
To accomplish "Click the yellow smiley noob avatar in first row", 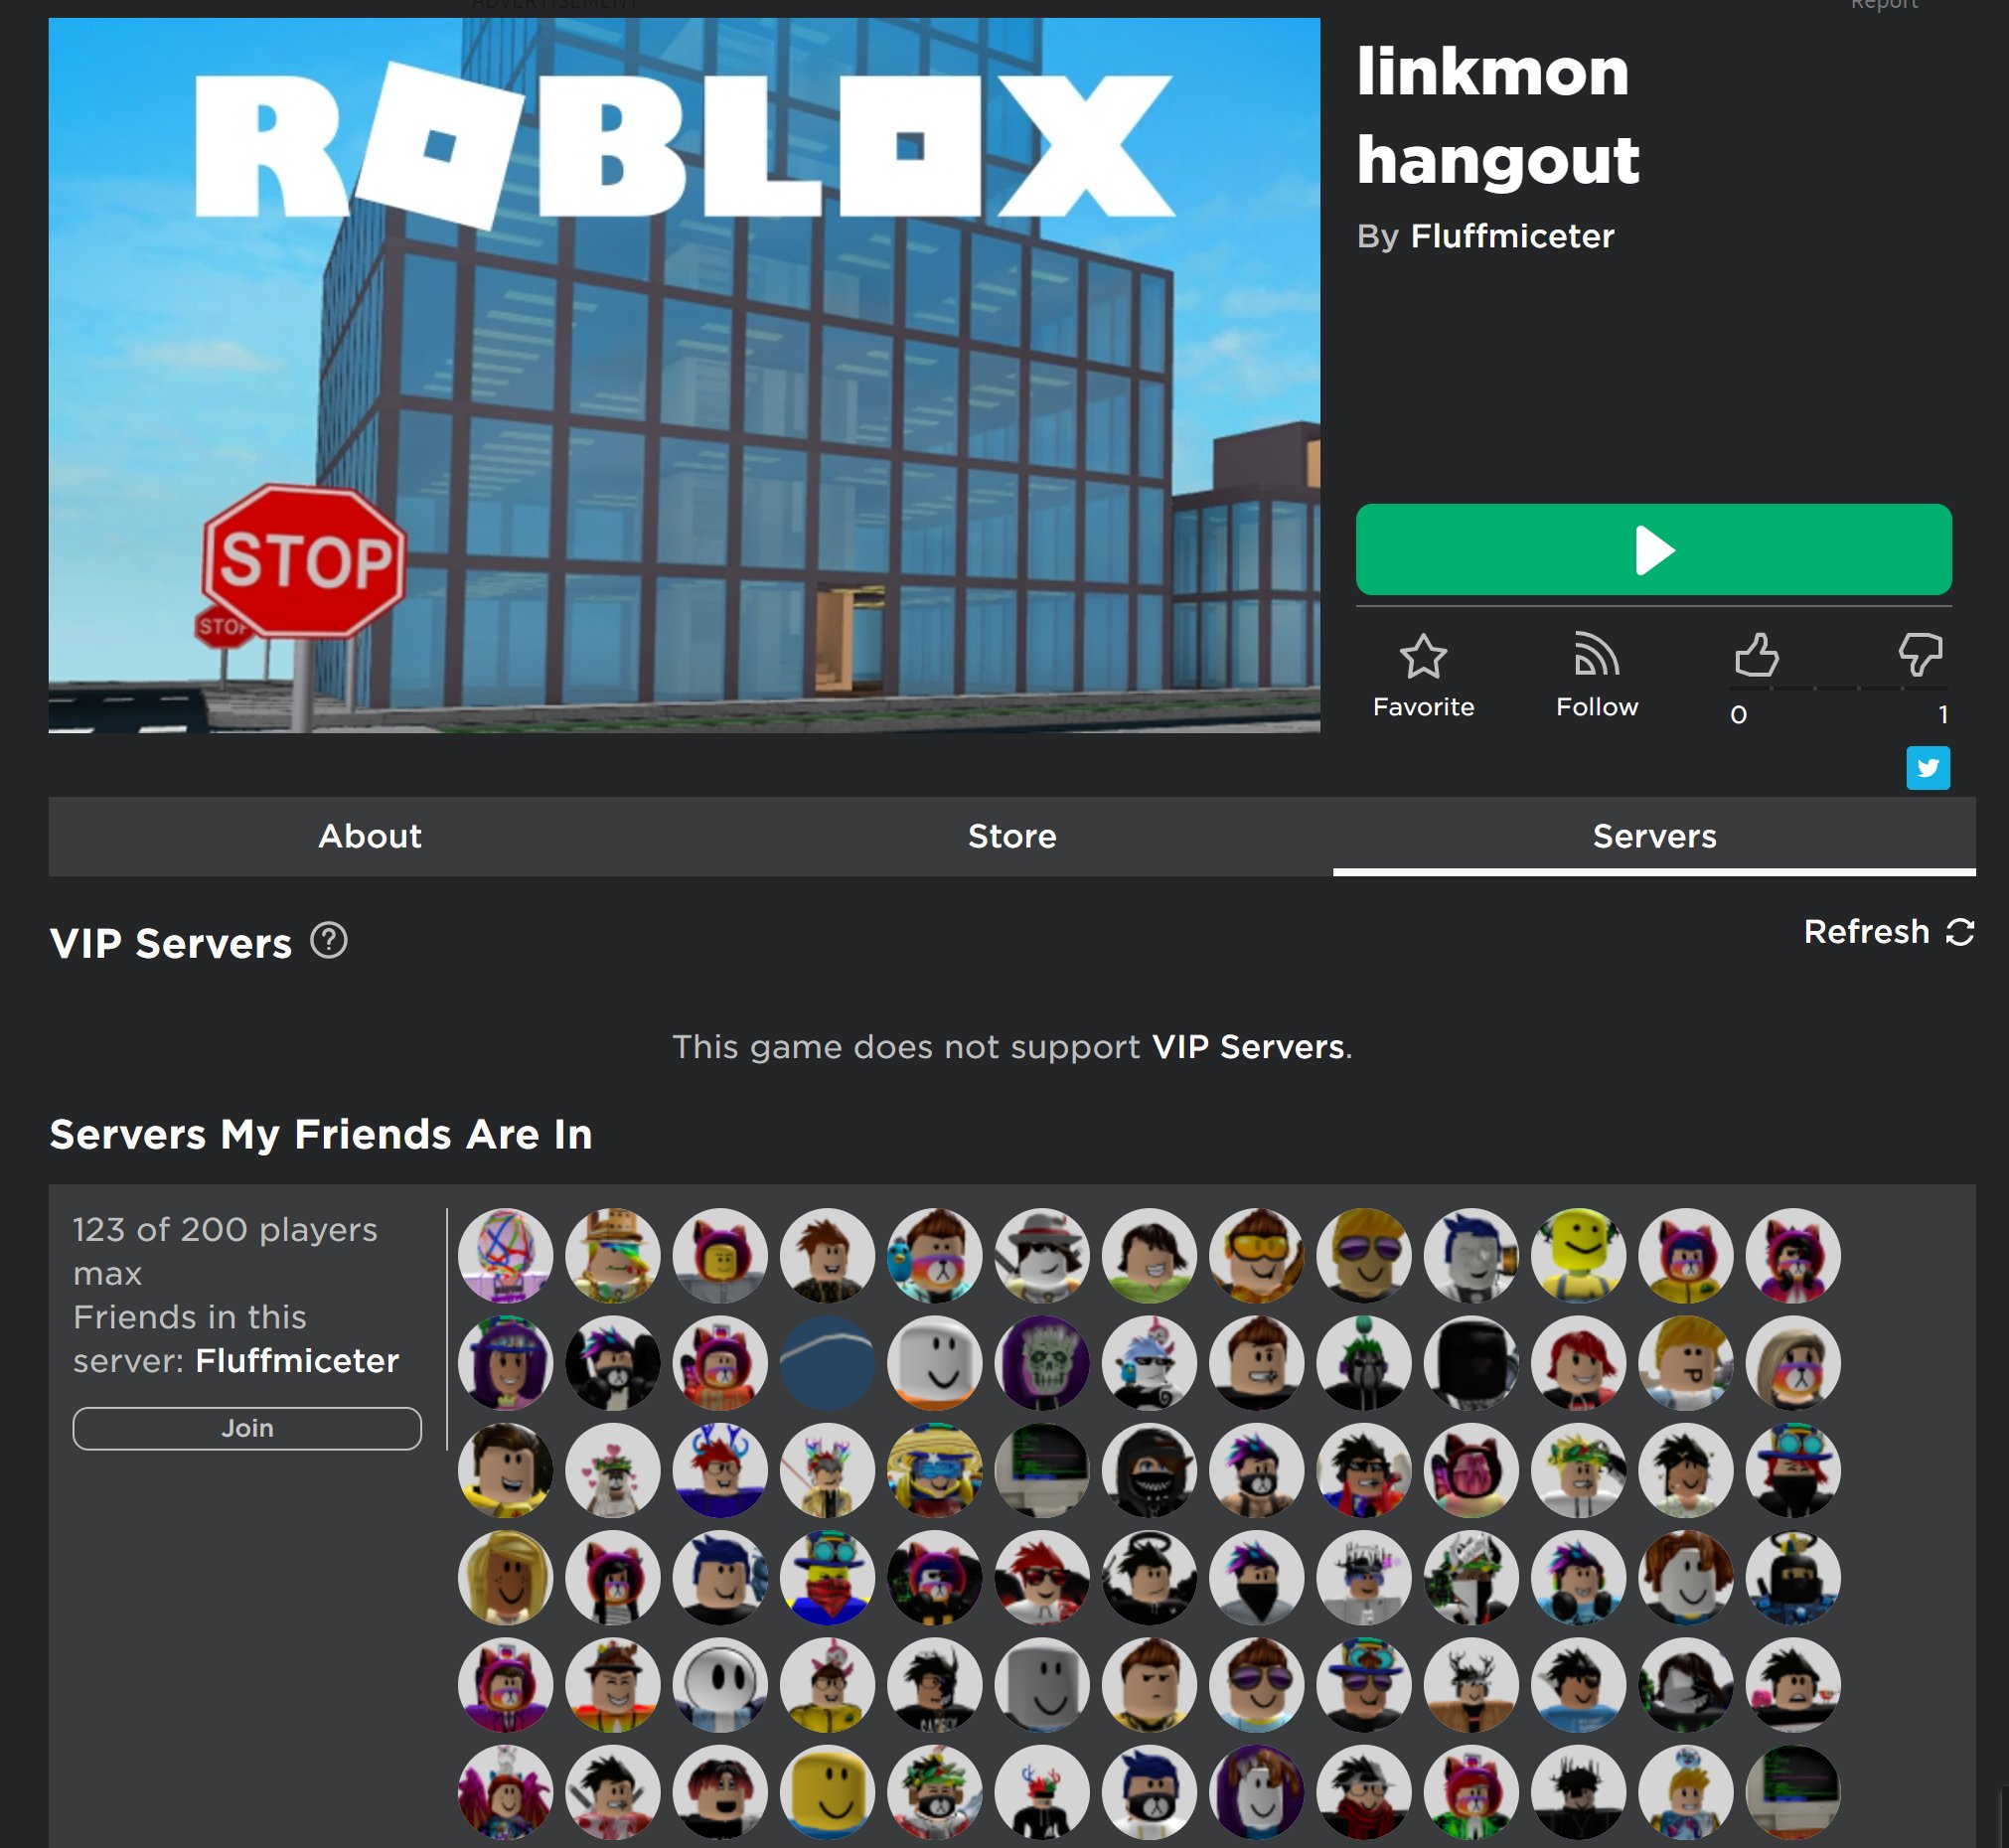I will click(x=1579, y=1255).
